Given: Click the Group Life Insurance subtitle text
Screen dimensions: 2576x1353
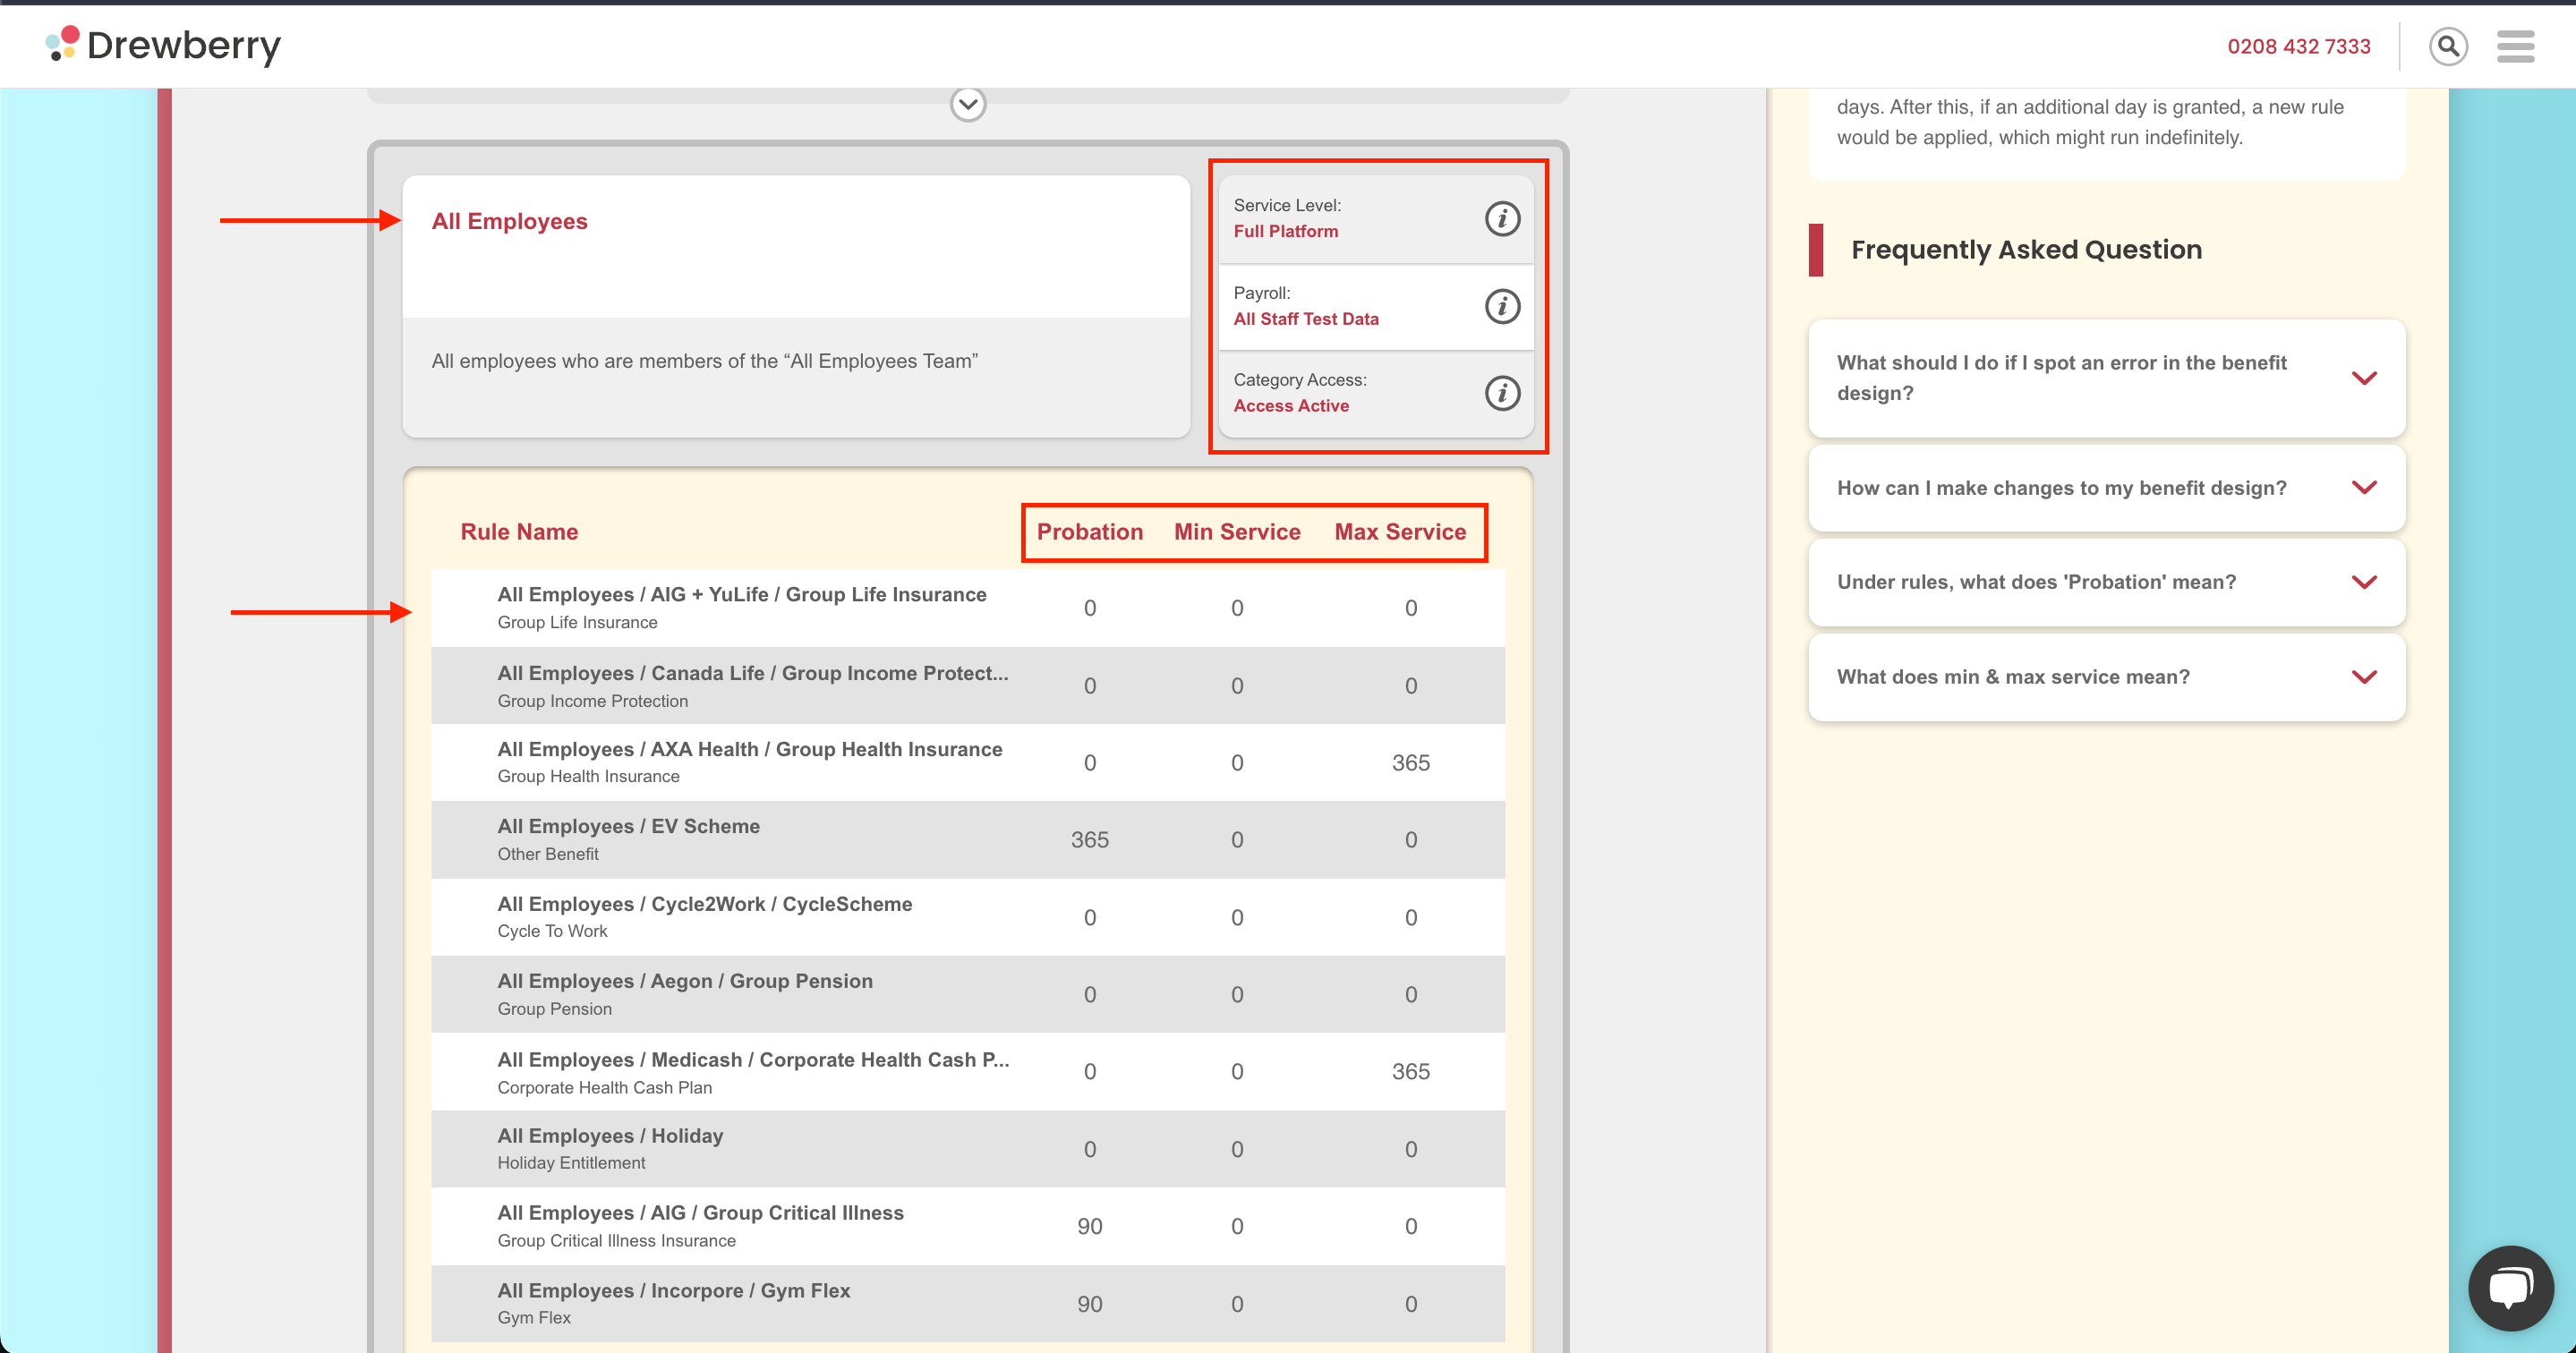Looking at the screenshot, I should click(577, 622).
